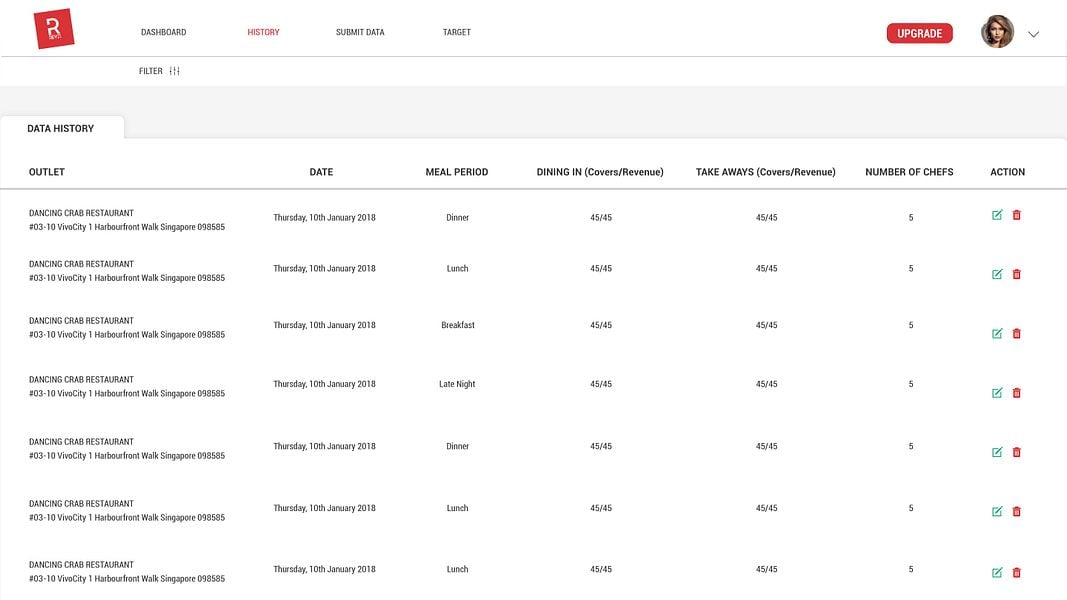Delete the Late Night row entry
Image resolution: width=1067 pixels, height=600 pixels.
click(1017, 393)
